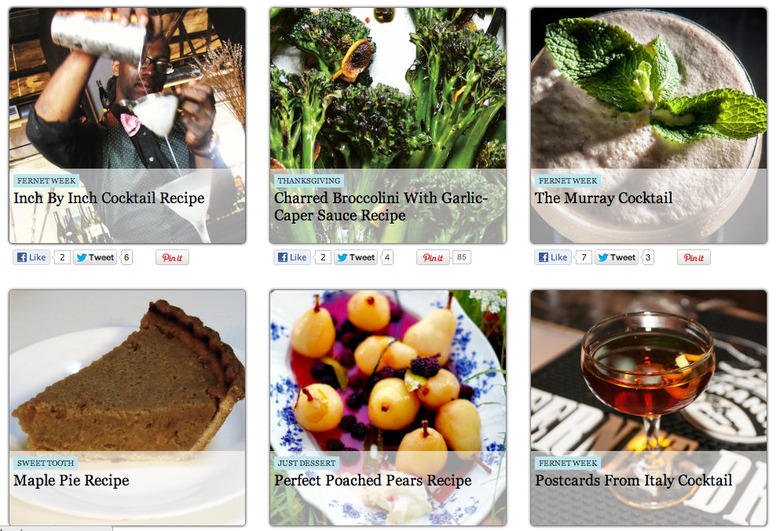The image size is (780, 531).
Task: Open the Perfect Poached Pears Recipe link
Action: [373, 480]
